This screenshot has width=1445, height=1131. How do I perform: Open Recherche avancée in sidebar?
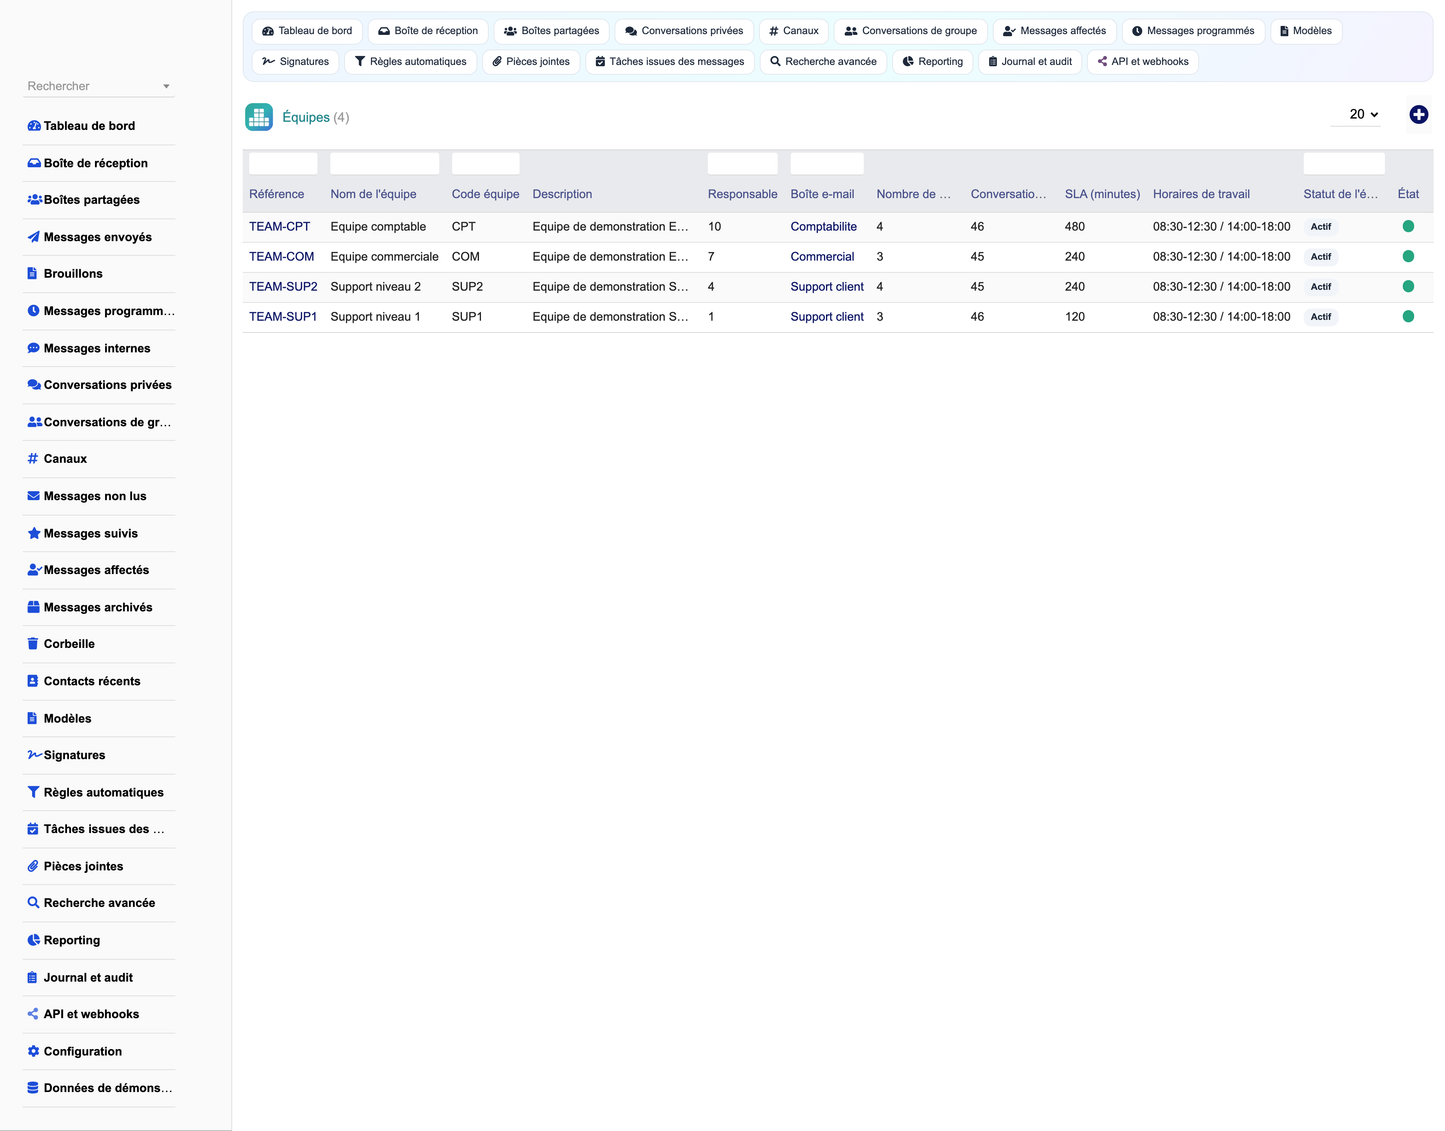[99, 903]
